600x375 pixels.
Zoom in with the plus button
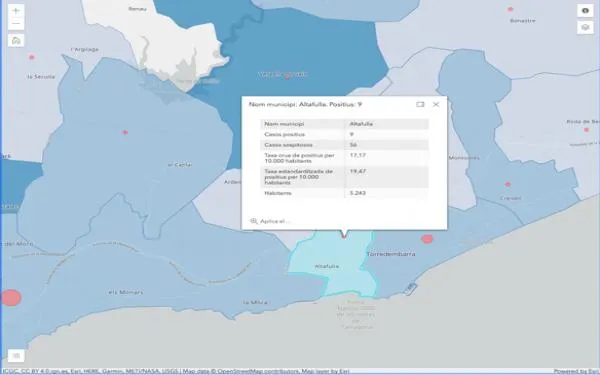(16, 11)
